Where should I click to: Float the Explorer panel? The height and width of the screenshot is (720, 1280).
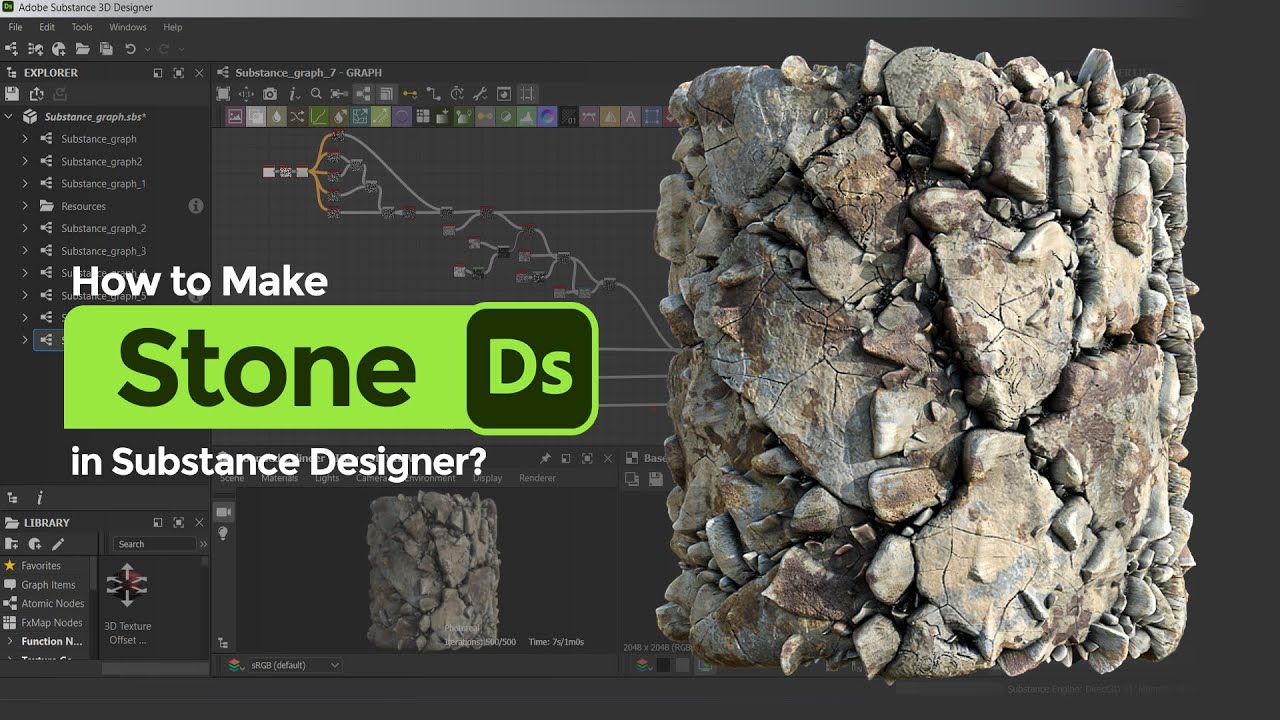tap(158, 73)
